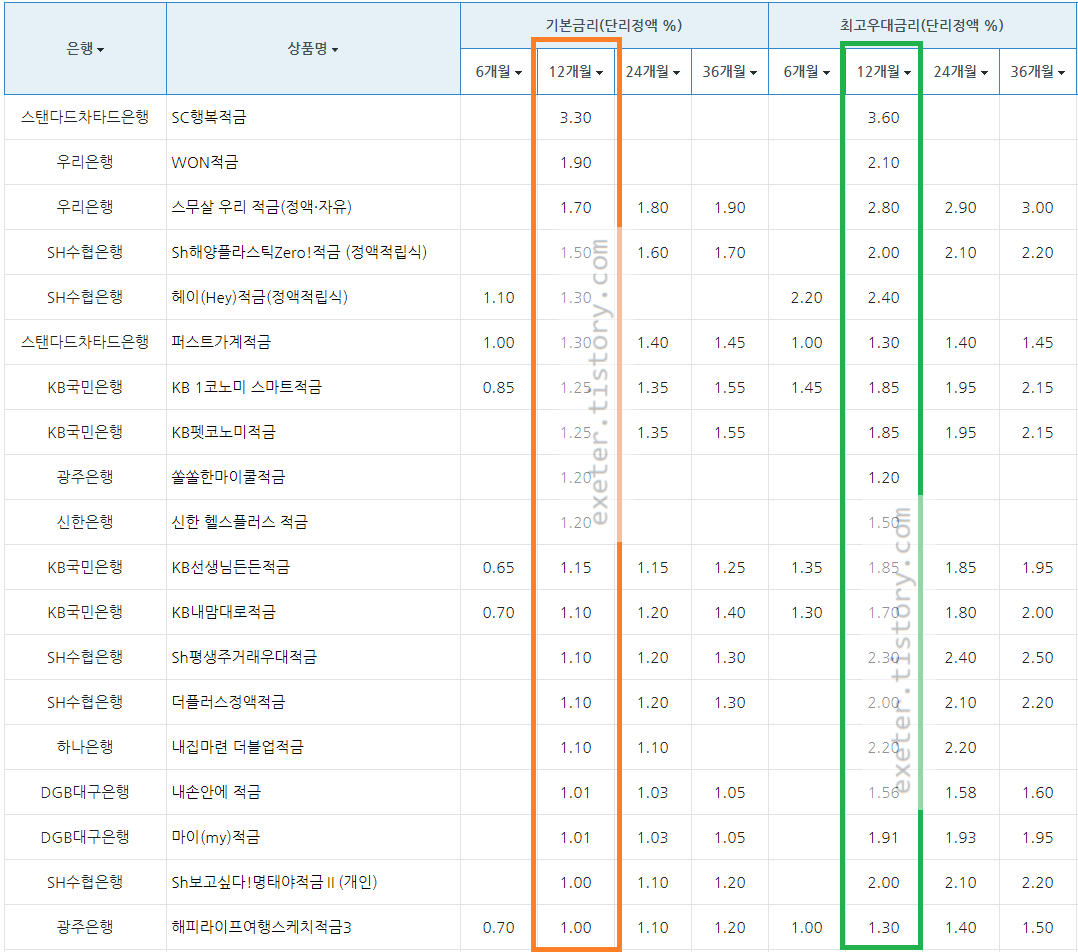Image resolution: width=1078 pixels, height=952 pixels.
Task: Select the KB내맘대로적금 product name
Action: click(x=223, y=612)
